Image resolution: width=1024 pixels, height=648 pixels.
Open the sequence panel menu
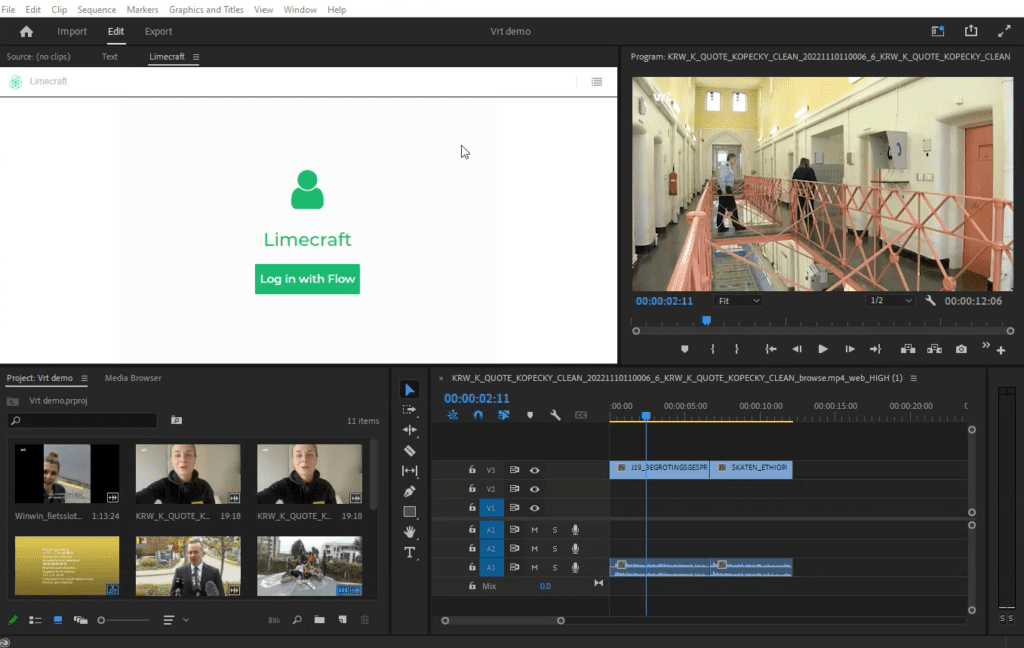pyautogui.click(x=914, y=378)
